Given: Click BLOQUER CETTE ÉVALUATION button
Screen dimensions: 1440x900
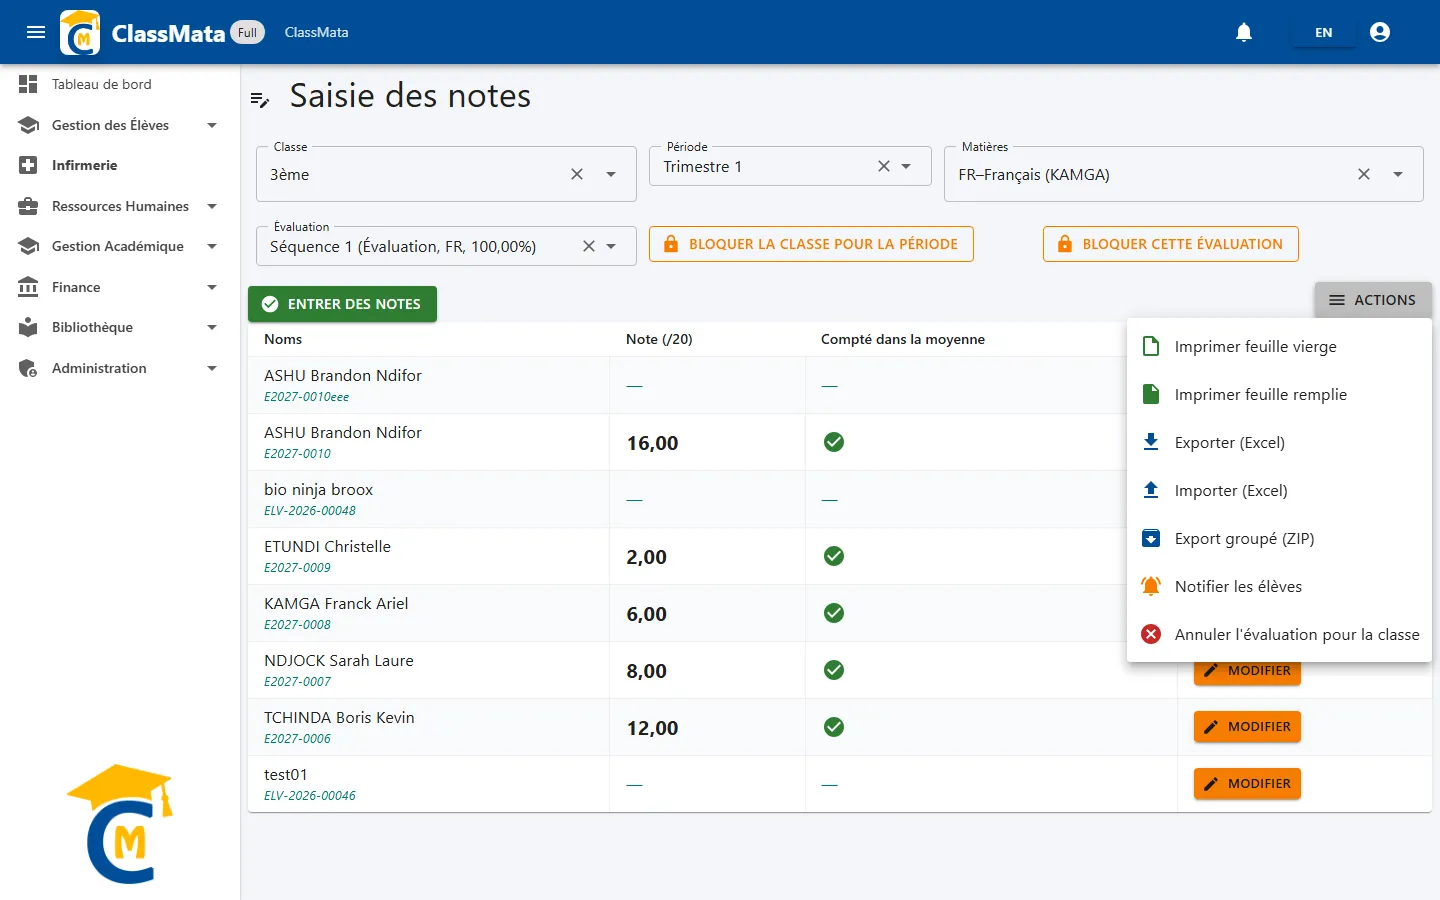Looking at the screenshot, I should [1171, 244].
